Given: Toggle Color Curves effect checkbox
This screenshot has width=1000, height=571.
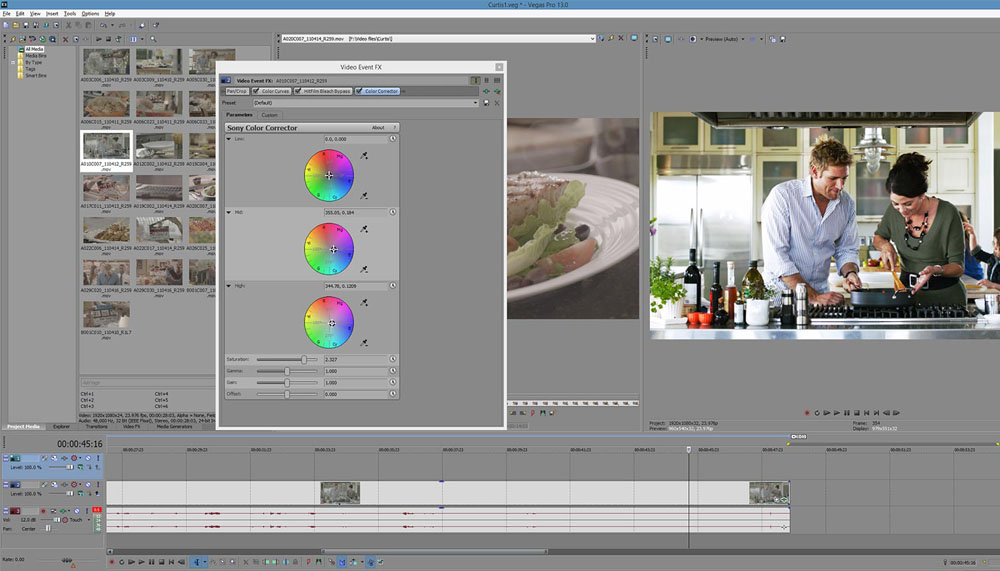Looking at the screenshot, I should coord(256,91).
